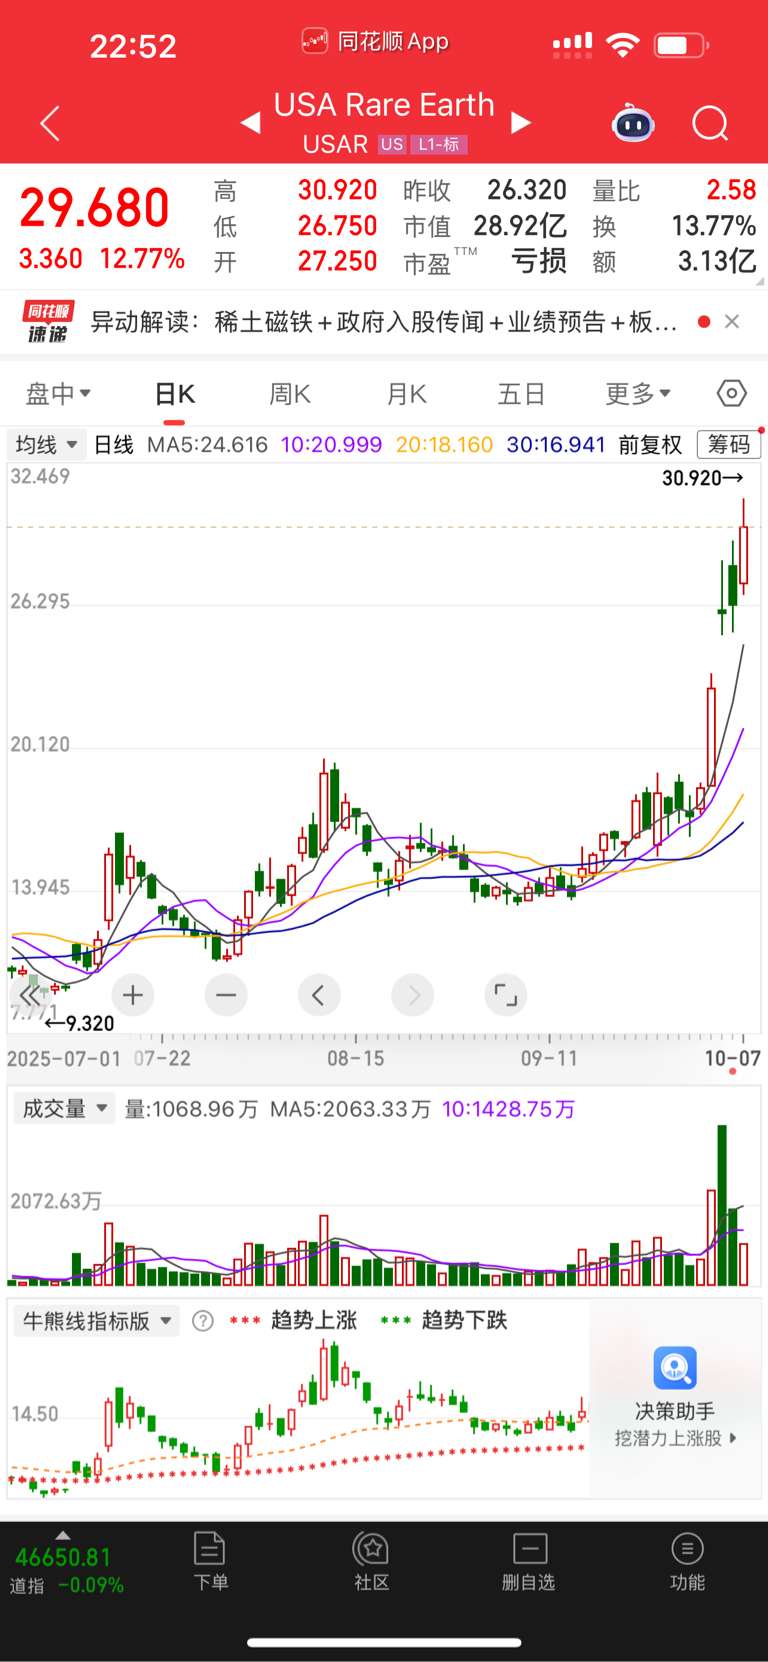Select the 周K tab
Viewport: 768px width, 1662px height.
coord(290,394)
